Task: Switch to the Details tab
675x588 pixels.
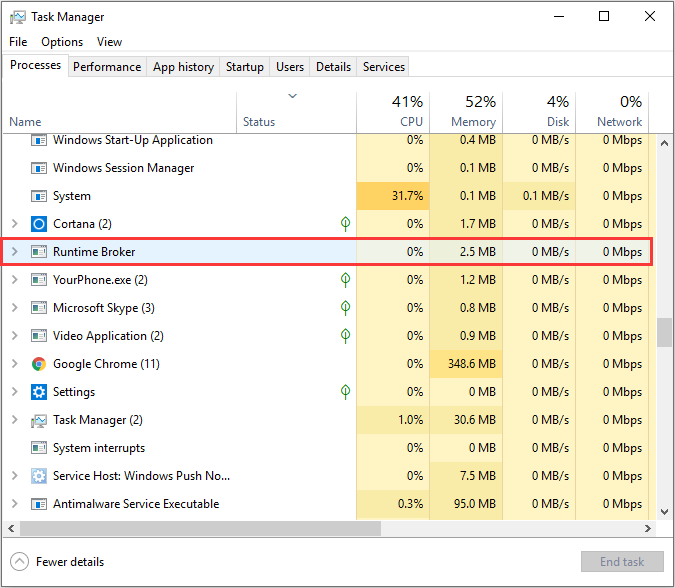Action: click(x=333, y=67)
